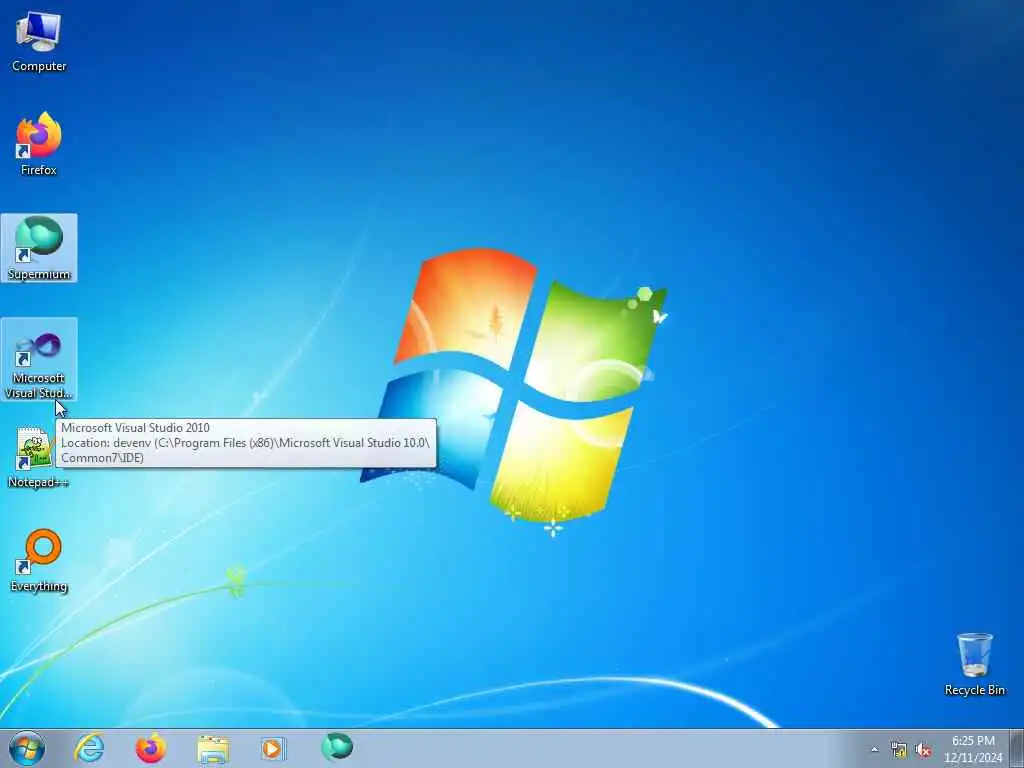This screenshot has height=768, width=1024.
Task: Launch Internet Explorer from the taskbar
Action: pyautogui.click(x=89, y=748)
